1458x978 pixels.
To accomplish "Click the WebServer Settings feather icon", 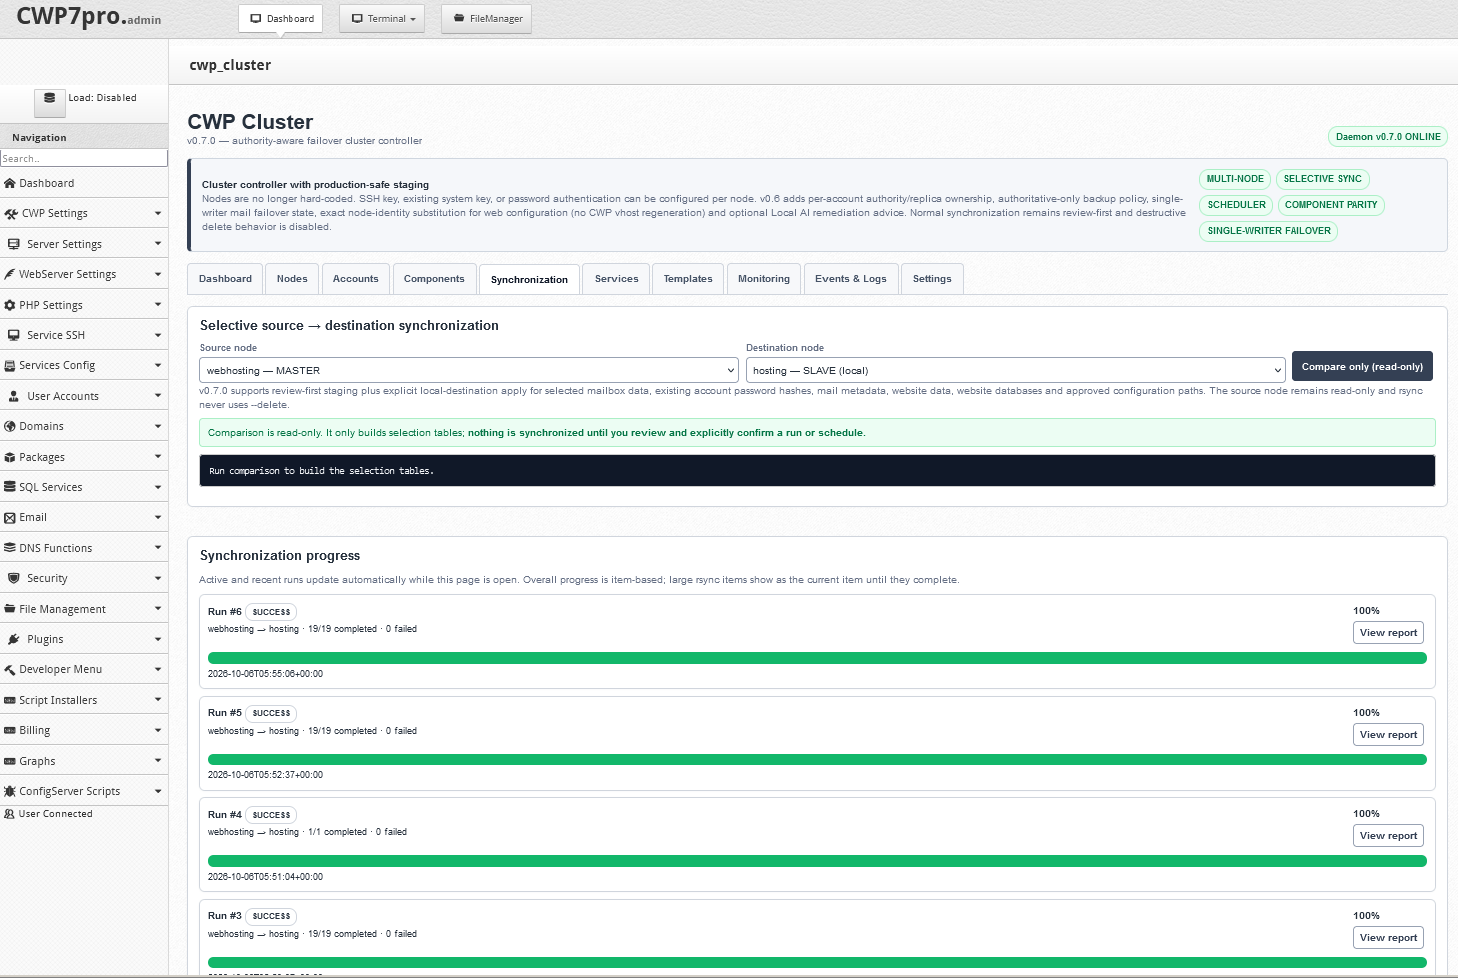I will [x=10, y=274].
